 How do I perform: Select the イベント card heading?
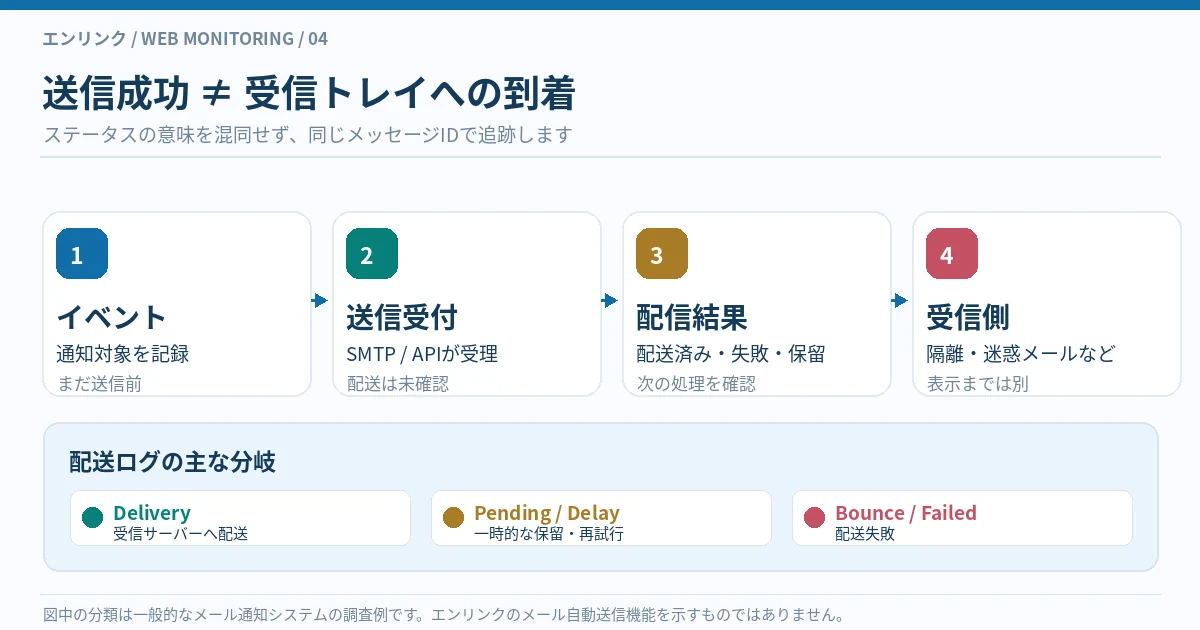(x=112, y=318)
